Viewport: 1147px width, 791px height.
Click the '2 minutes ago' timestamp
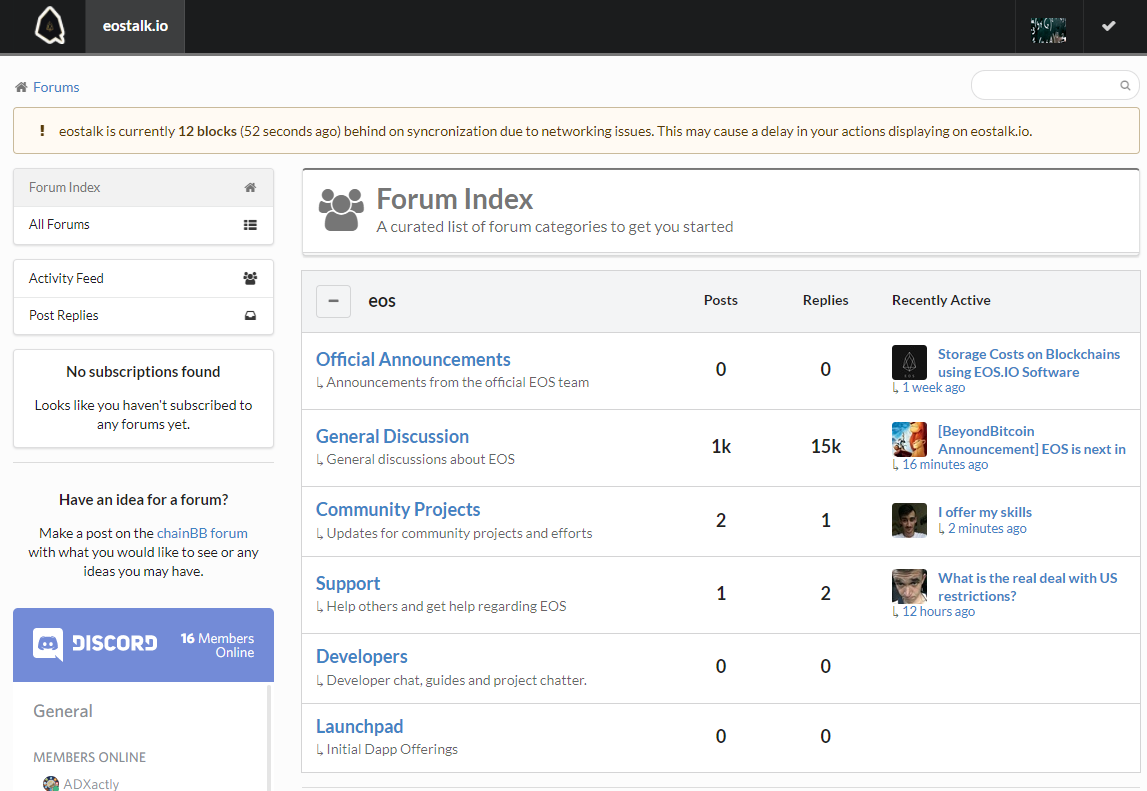pyautogui.click(x=988, y=528)
